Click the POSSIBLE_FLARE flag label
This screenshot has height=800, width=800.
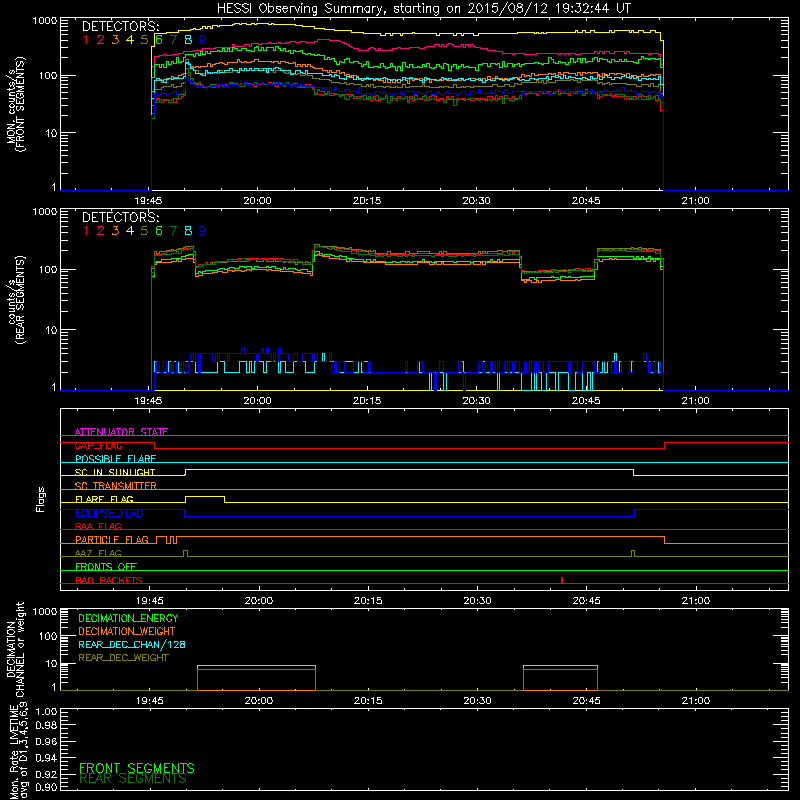coord(115,459)
